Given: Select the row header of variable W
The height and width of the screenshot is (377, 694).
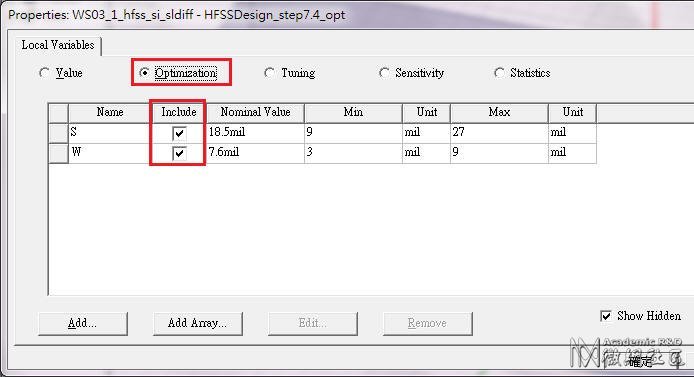Looking at the screenshot, I should 58,153.
